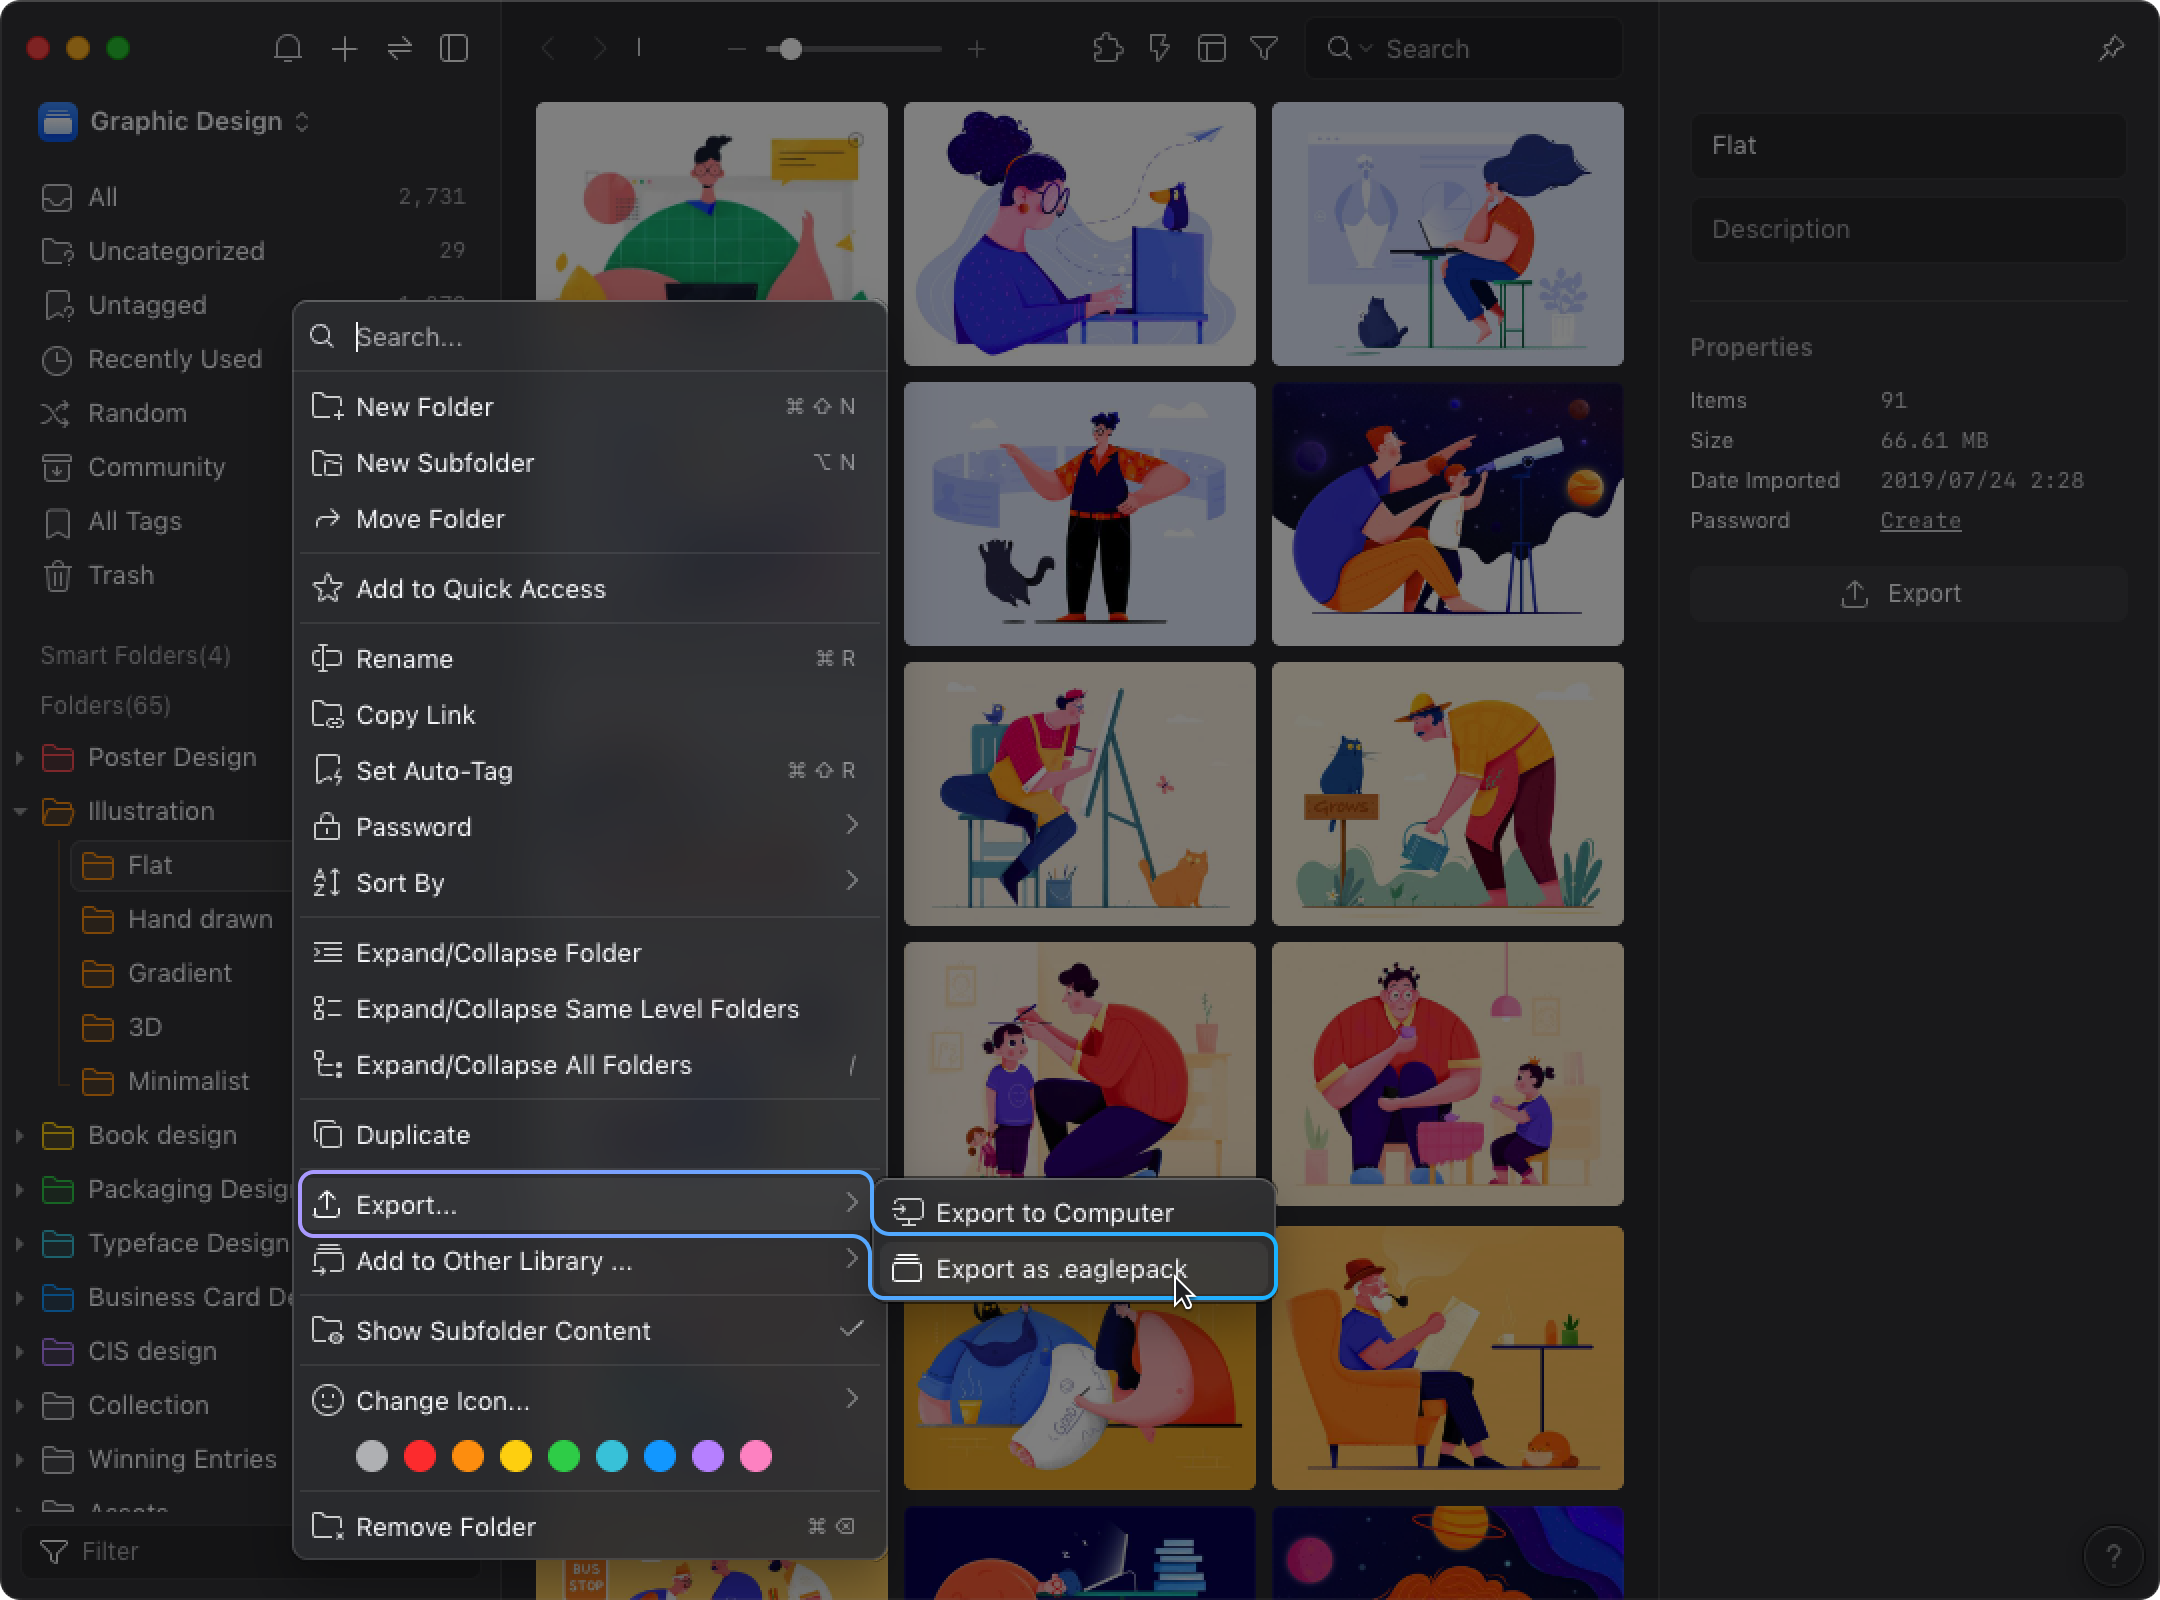
Task: Click the community/globe sidebar icon
Action: 55,467
